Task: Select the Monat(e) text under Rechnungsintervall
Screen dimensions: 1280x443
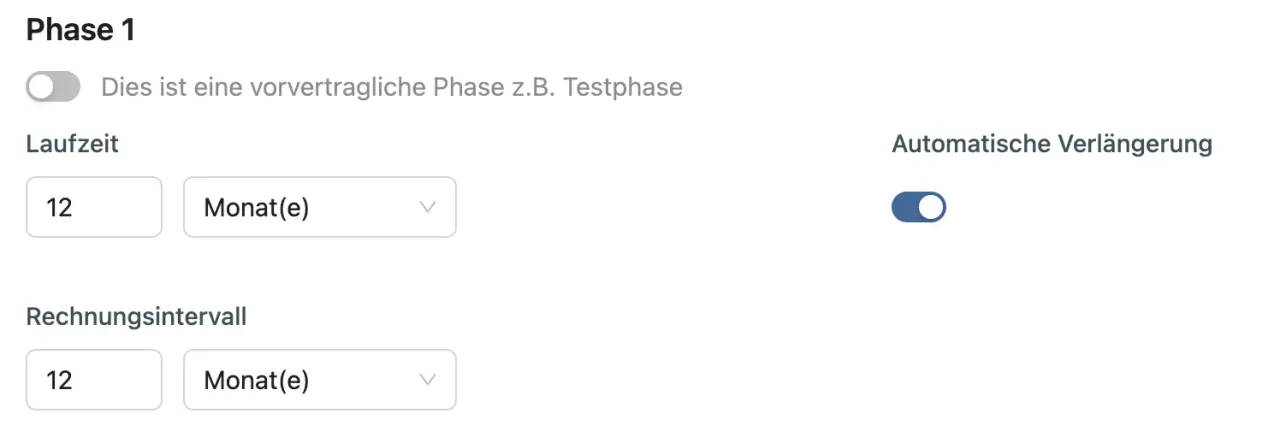Action: tap(256, 380)
